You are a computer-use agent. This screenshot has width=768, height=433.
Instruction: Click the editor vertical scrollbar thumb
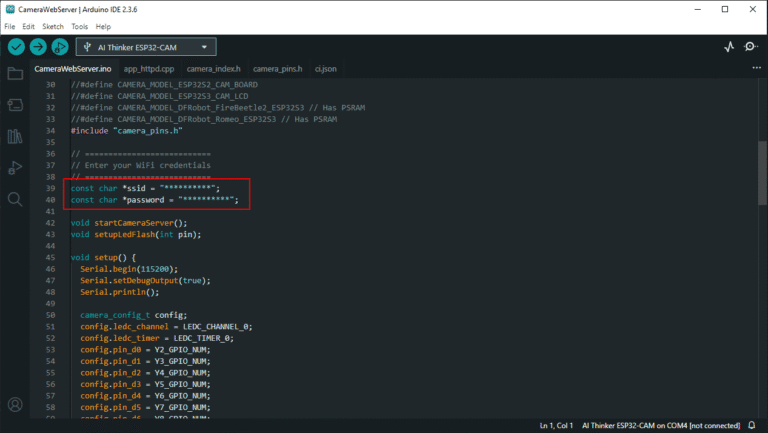(x=762, y=172)
